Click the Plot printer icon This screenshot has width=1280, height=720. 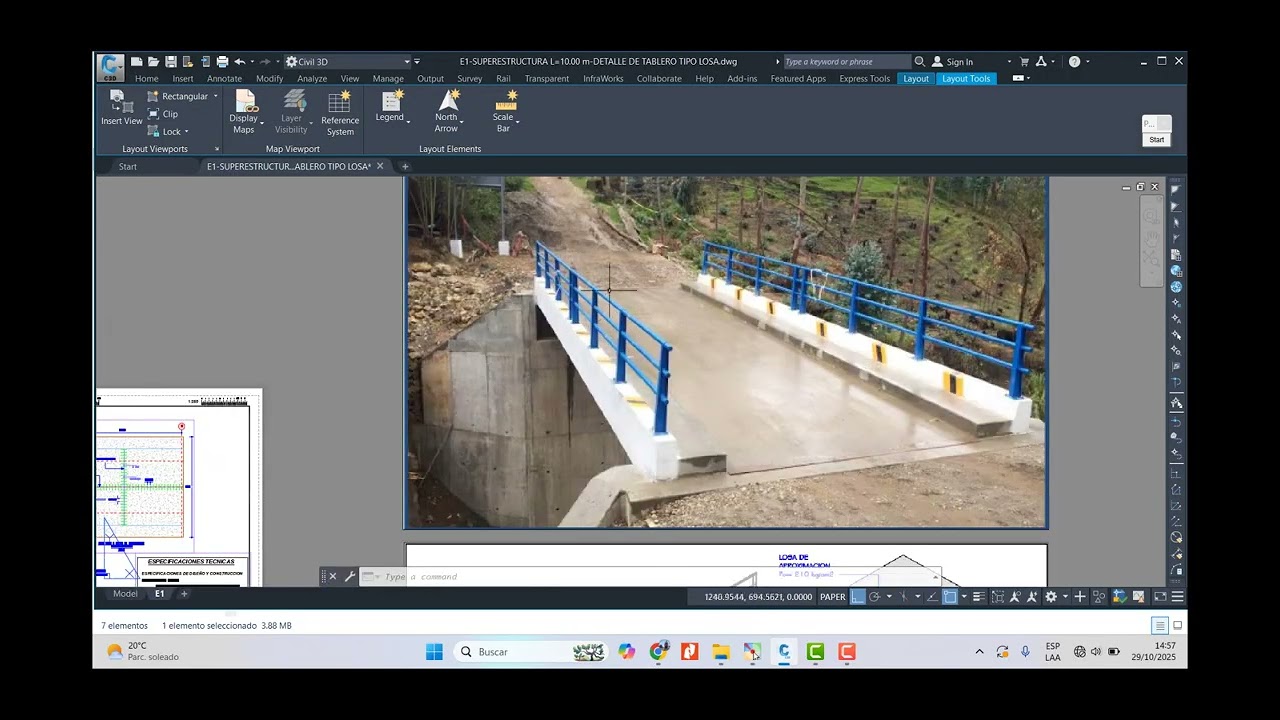(x=222, y=62)
